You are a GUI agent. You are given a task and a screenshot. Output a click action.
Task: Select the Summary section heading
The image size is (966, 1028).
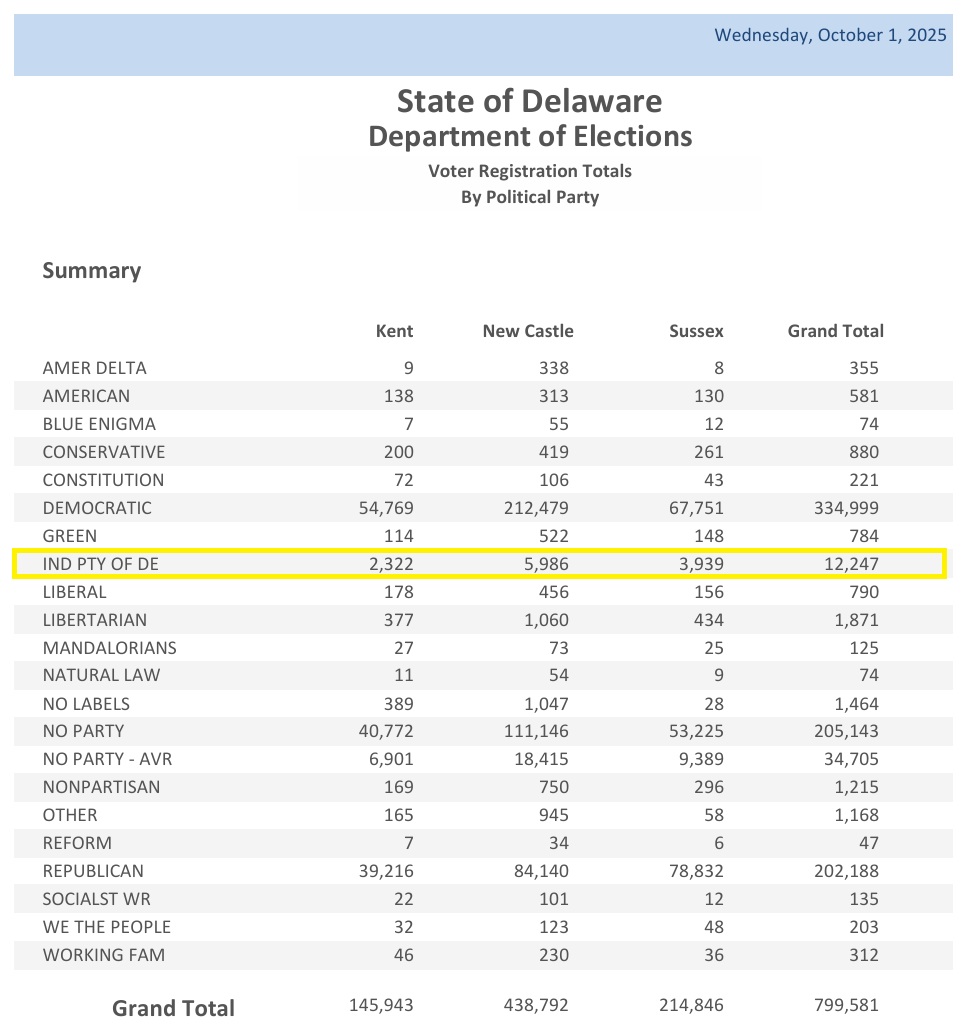[x=92, y=270]
